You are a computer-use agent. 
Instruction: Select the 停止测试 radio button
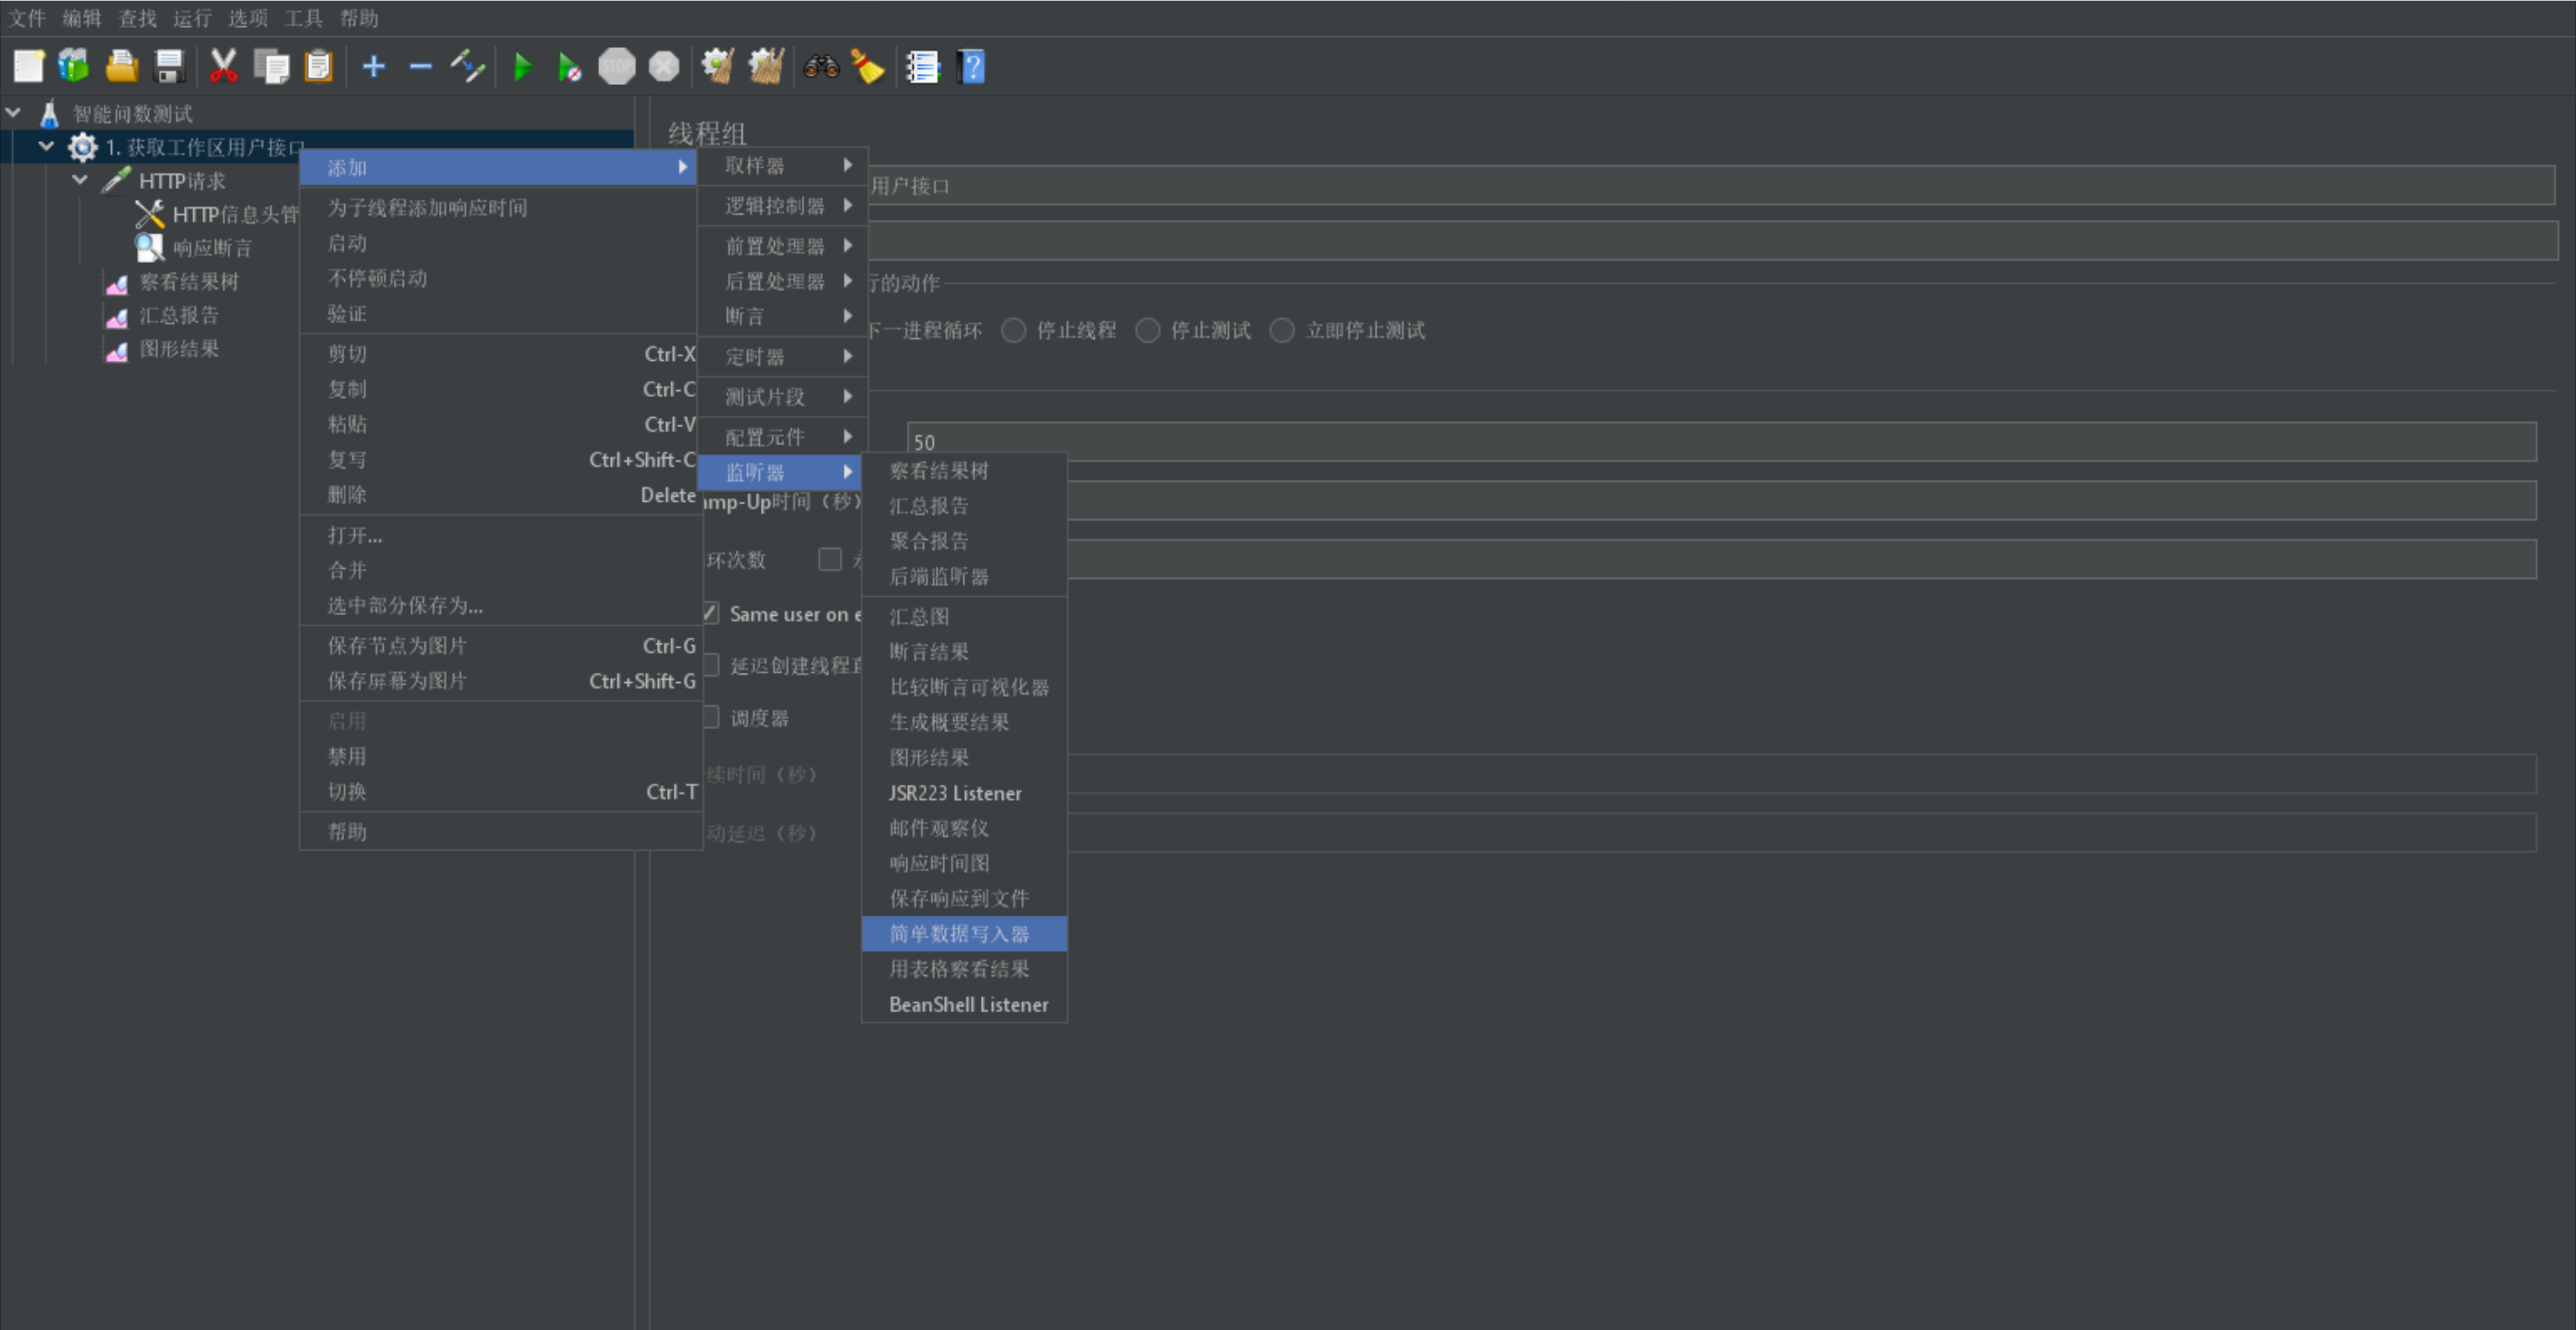click(1148, 330)
